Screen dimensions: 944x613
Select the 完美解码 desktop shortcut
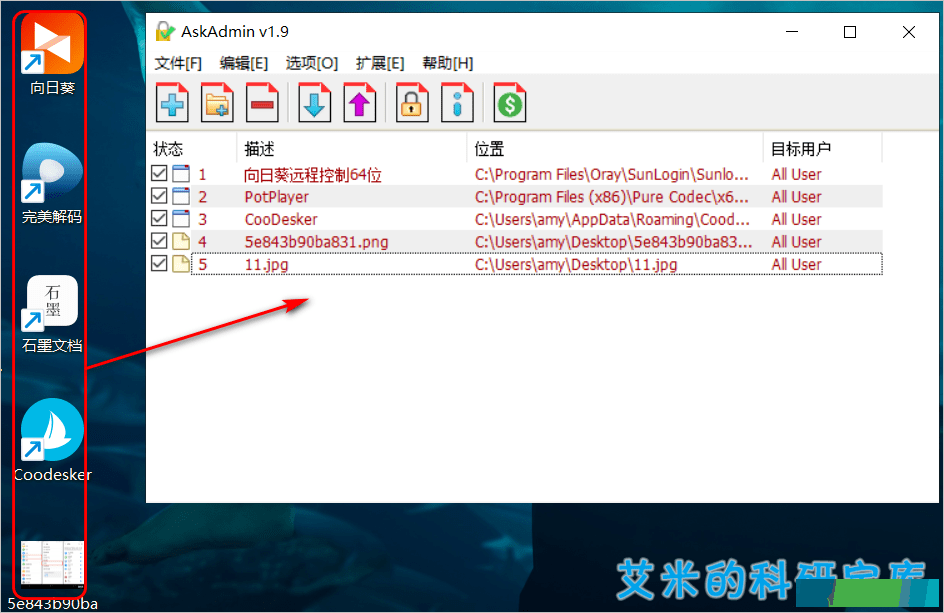[x=52, y=184]
